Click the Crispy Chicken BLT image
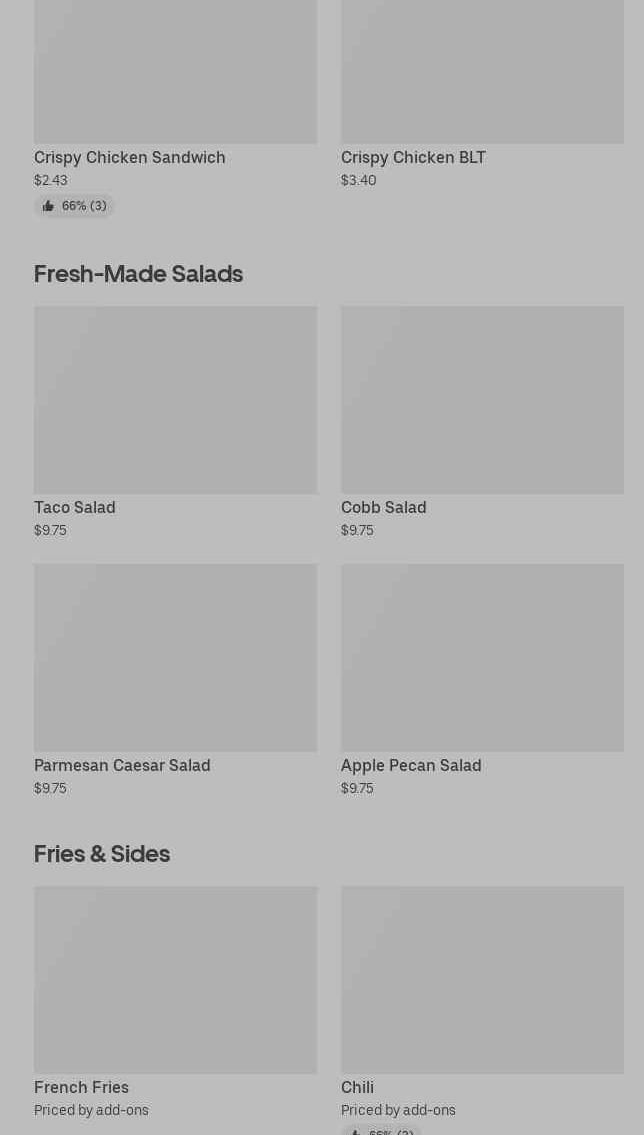Viewport: 644px width, 1135px height. 482,70
